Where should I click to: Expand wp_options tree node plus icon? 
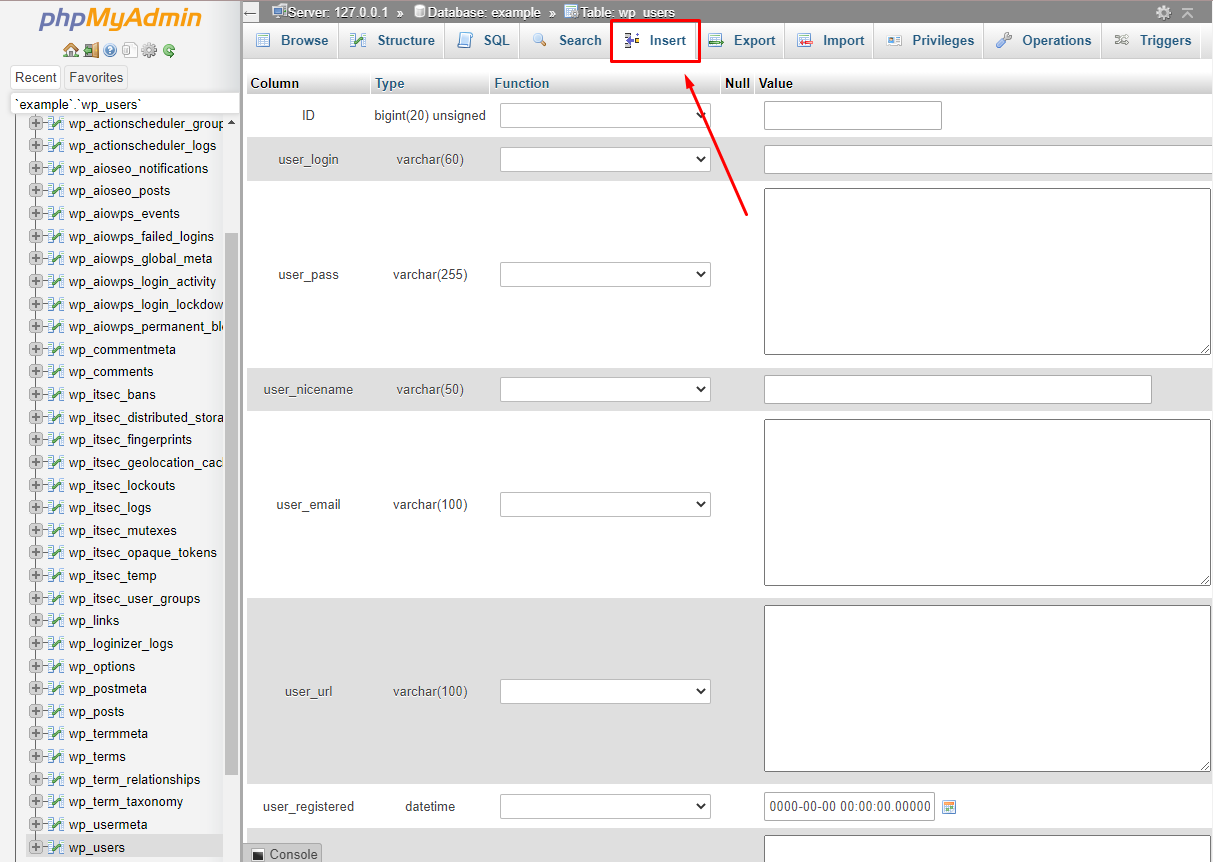coord(37,666)
